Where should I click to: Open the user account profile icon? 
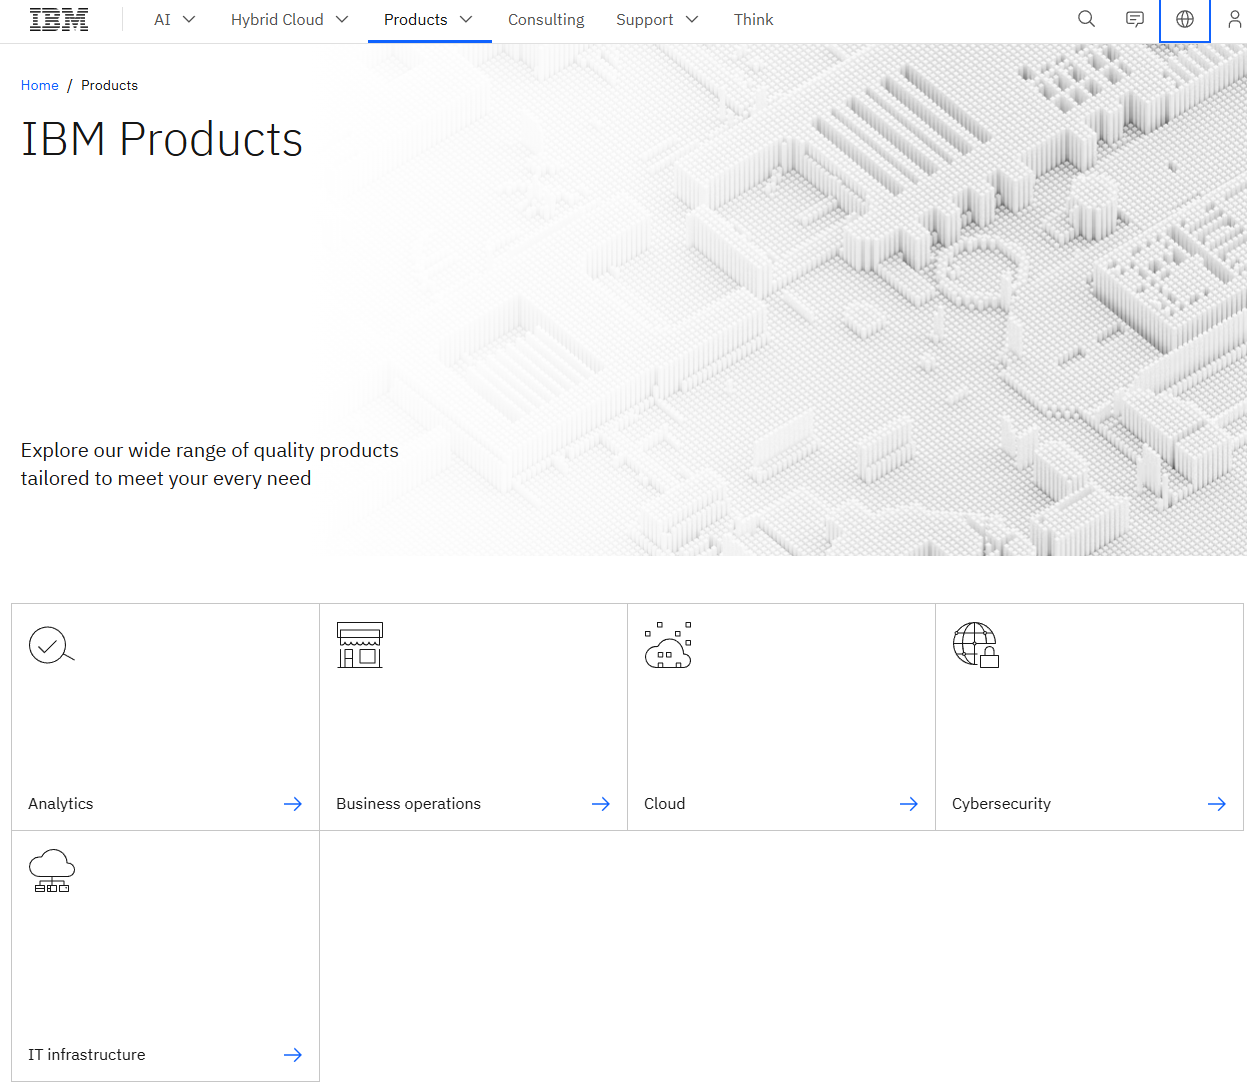click(x=1235, y=19)
